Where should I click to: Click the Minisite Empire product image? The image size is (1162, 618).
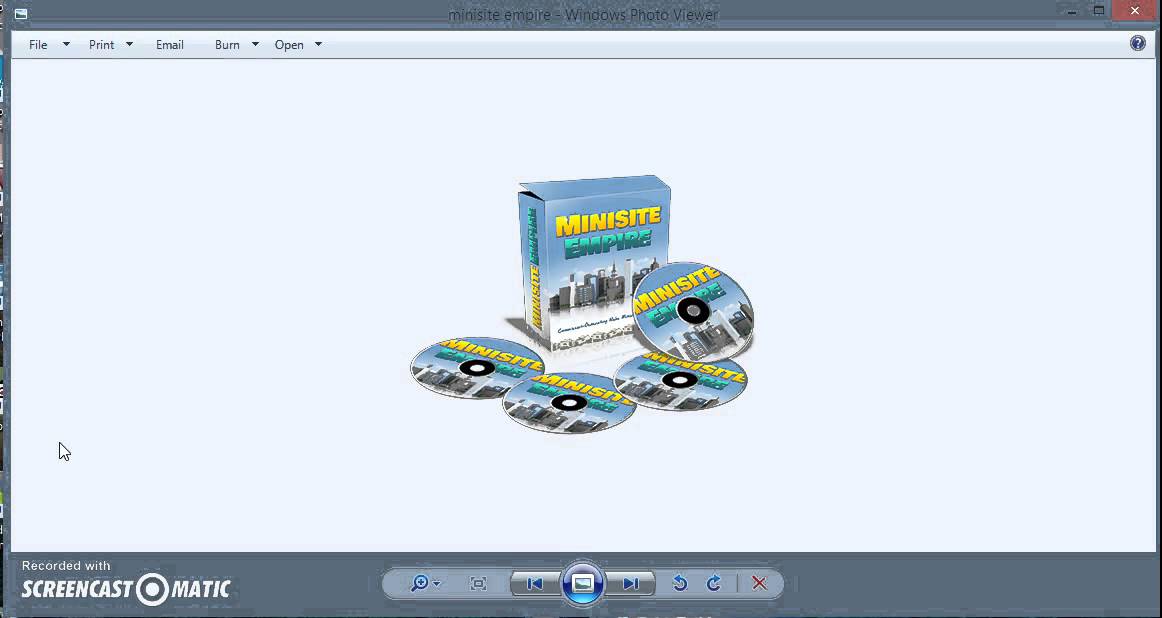tap(582, 304)
